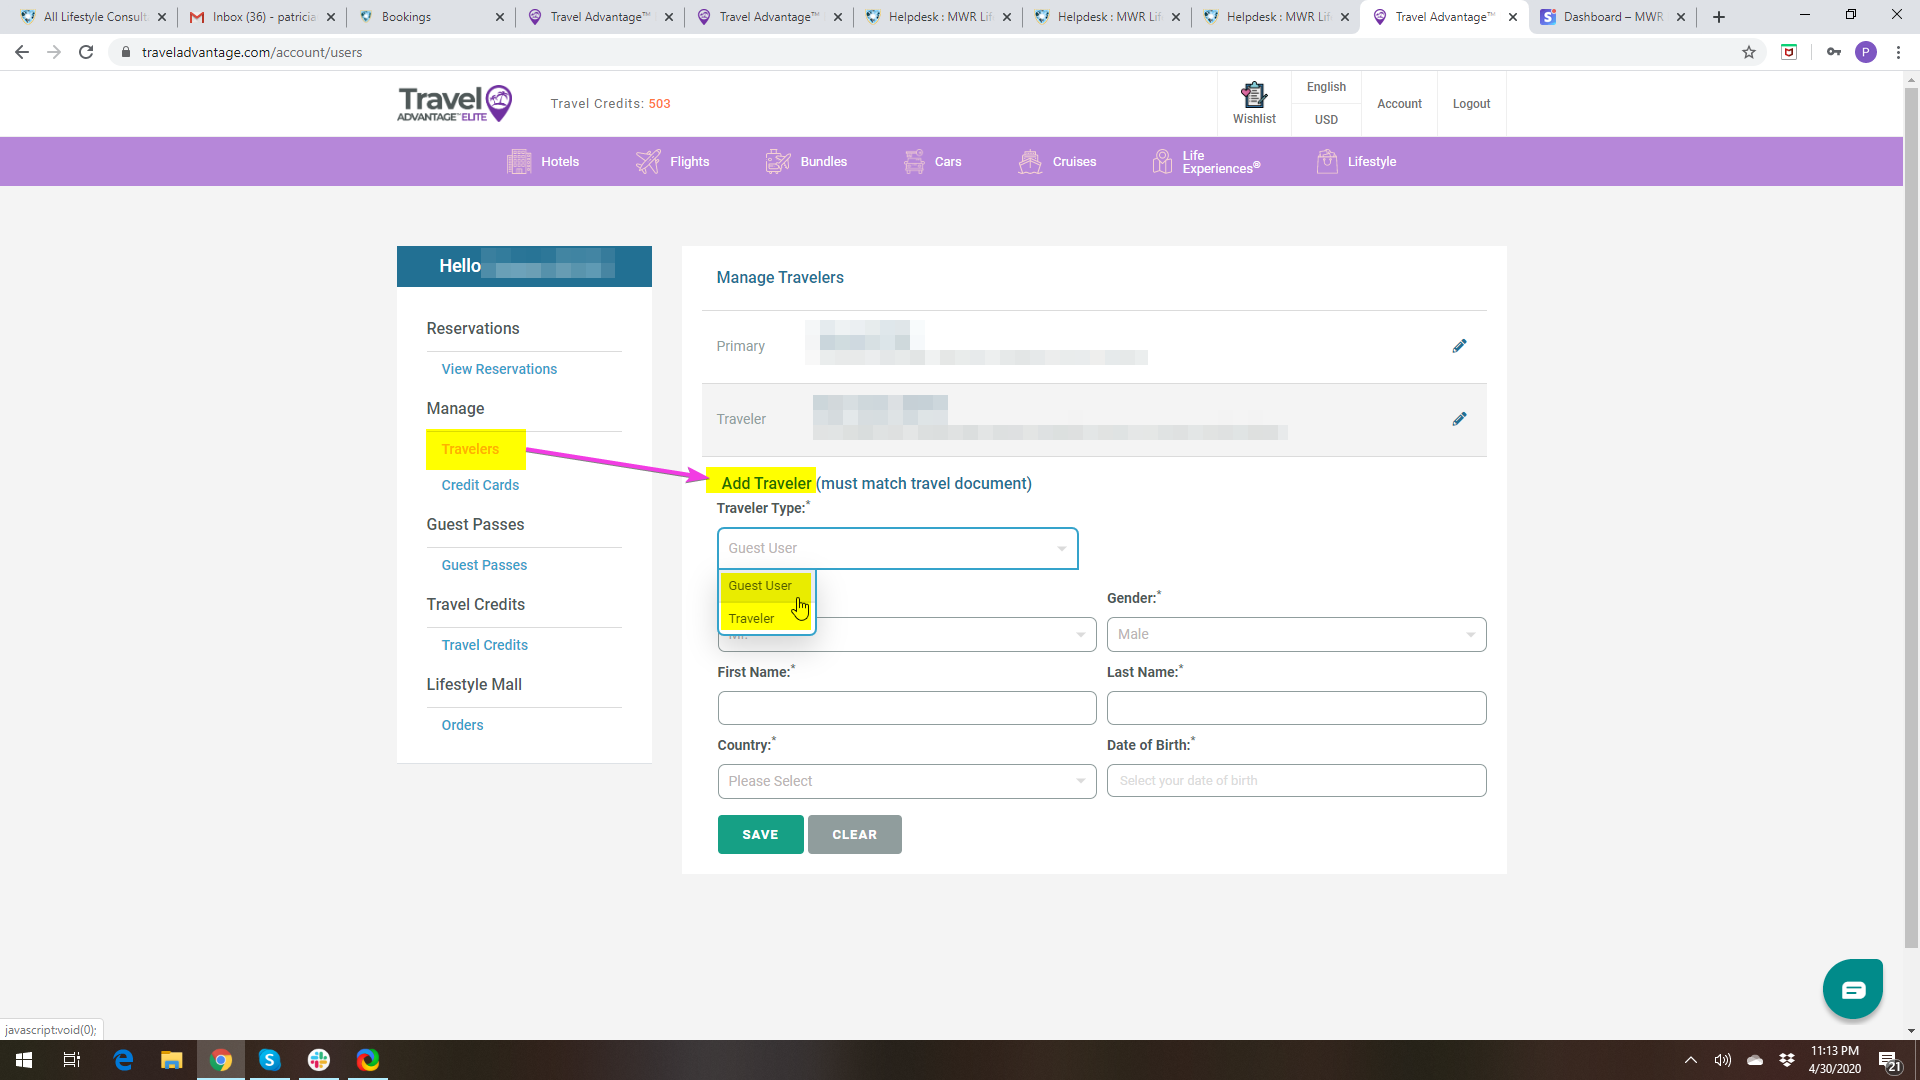Collapse the Traveler Type combo box

tap(897, 548)
